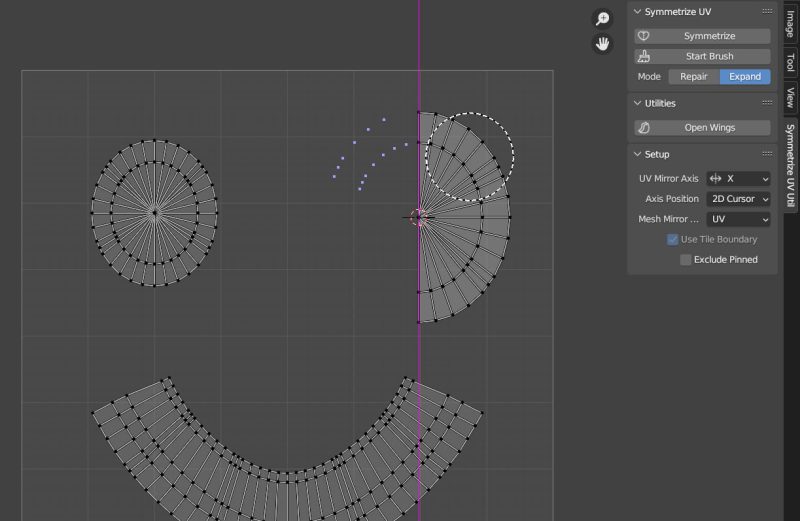This screenshot has height=521, width=800.
Task: Click the pan view hand icon
Action: tap(602, 43)
